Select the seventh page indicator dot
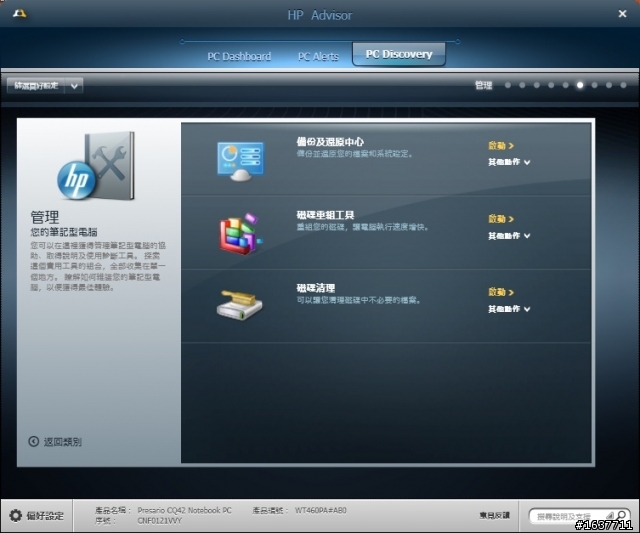 click(x=594, y=85)
